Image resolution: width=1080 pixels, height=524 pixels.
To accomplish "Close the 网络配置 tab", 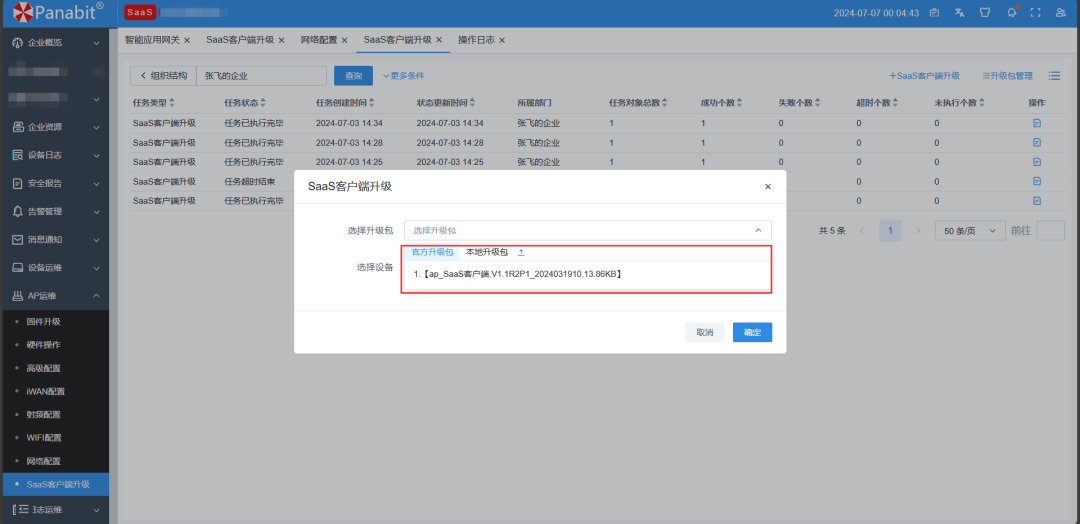I will click(344, 40).
